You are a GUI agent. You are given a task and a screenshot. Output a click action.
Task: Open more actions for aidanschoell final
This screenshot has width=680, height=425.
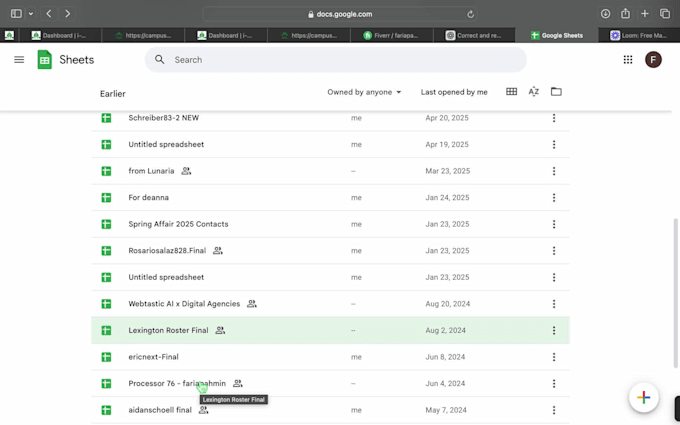pyautogui.click(x=554, y=410)
